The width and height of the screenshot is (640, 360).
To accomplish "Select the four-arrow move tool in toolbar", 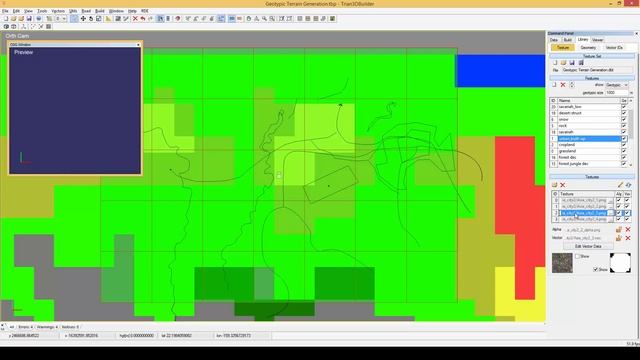I will 83,19.
